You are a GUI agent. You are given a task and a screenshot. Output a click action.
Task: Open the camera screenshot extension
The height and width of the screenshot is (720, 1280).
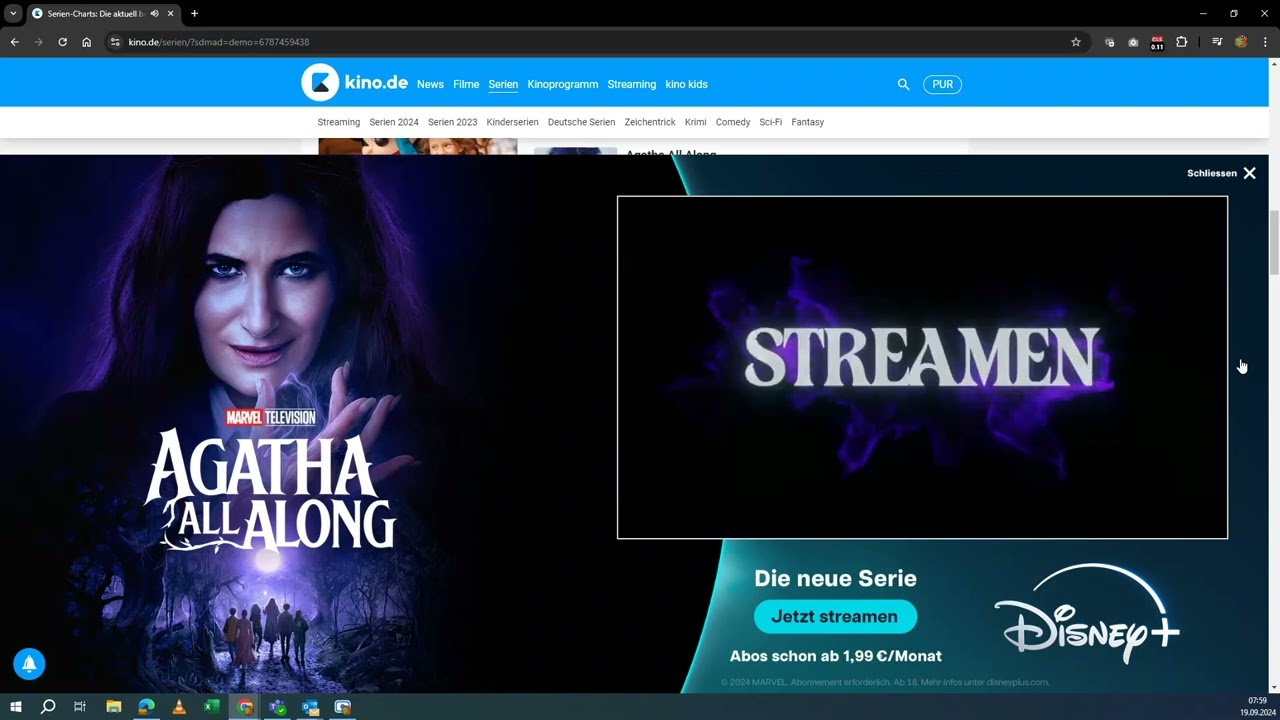[1133, 42]
